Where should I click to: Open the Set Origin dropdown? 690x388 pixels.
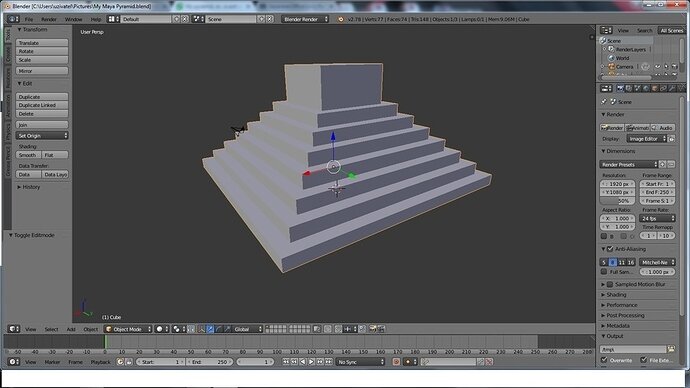(x=42, y=135)
